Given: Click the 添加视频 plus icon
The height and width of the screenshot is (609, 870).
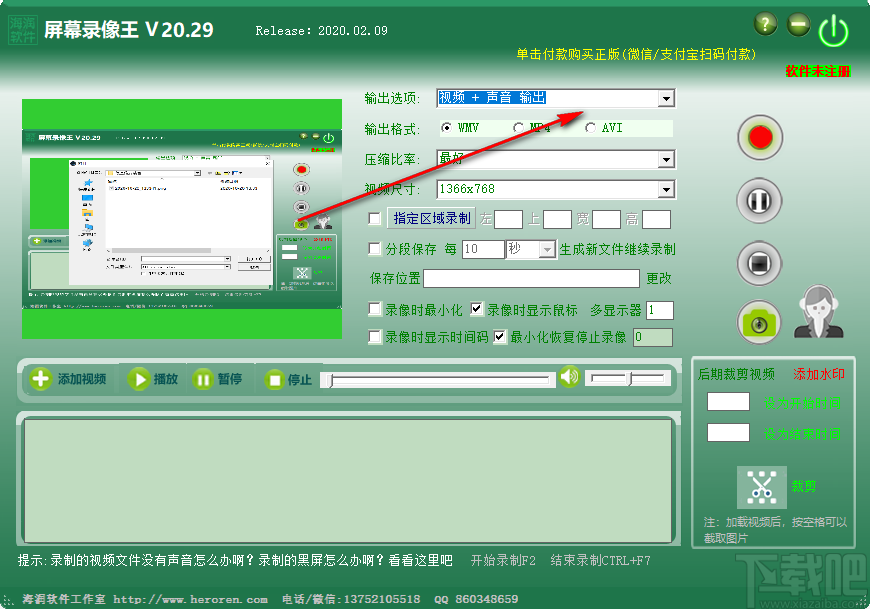Looking at the screenshot, I should tap(41, 379).
